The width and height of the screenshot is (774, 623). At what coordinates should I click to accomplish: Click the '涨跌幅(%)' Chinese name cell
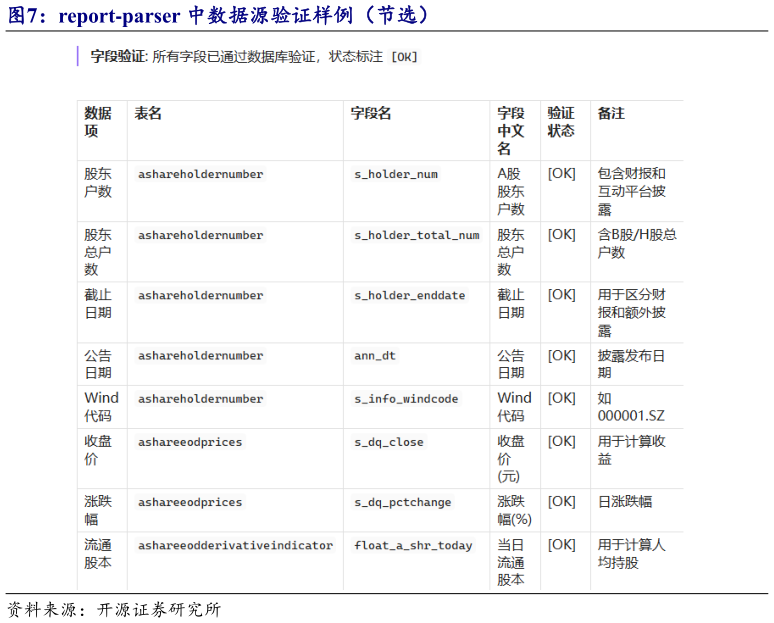(514, 511)
